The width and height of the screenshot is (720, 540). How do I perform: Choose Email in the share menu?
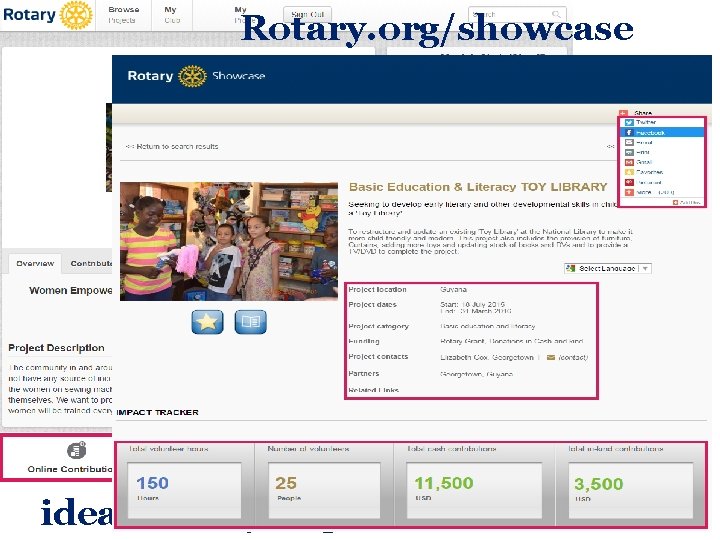point(663,143)
